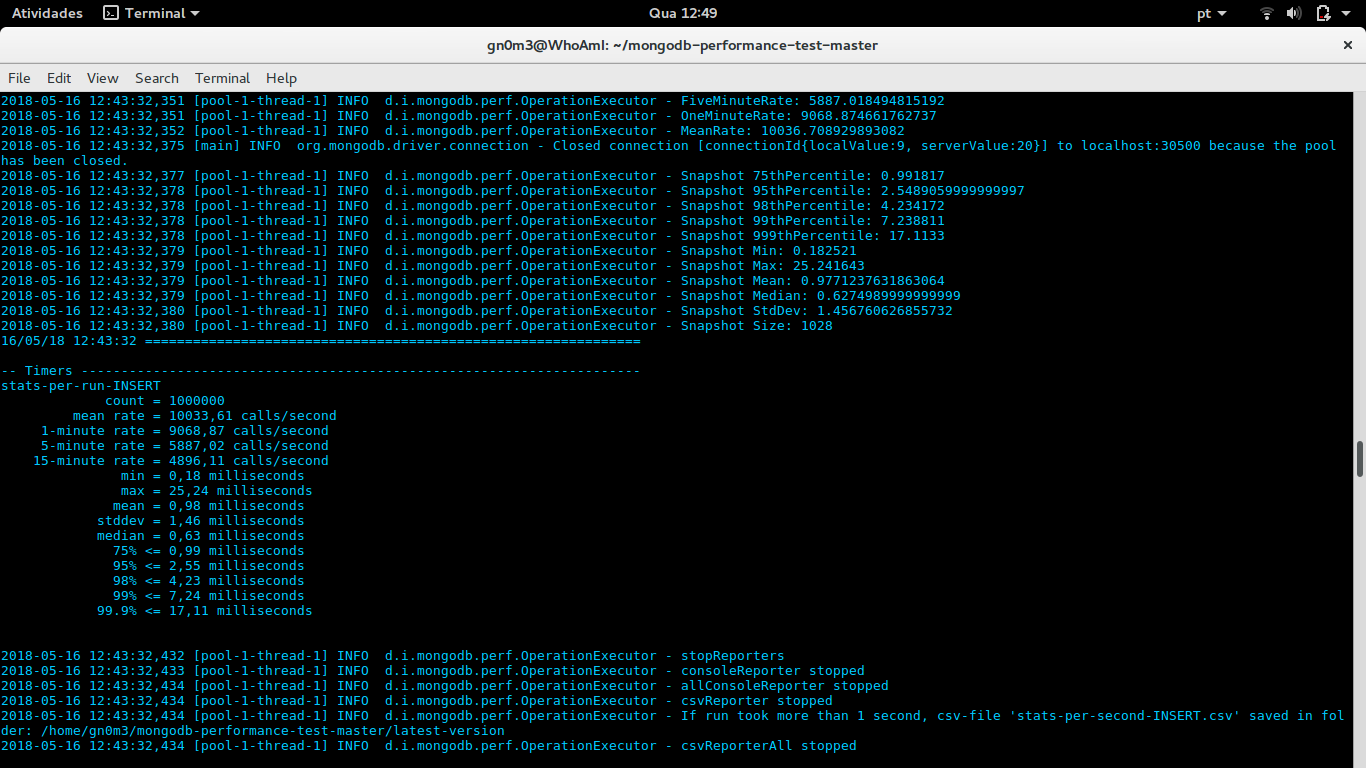The height and width of the screenshot is (768, 1366).
Task: Click 'stats-per-run-INSERT' heading
Action: pos(81,386)
